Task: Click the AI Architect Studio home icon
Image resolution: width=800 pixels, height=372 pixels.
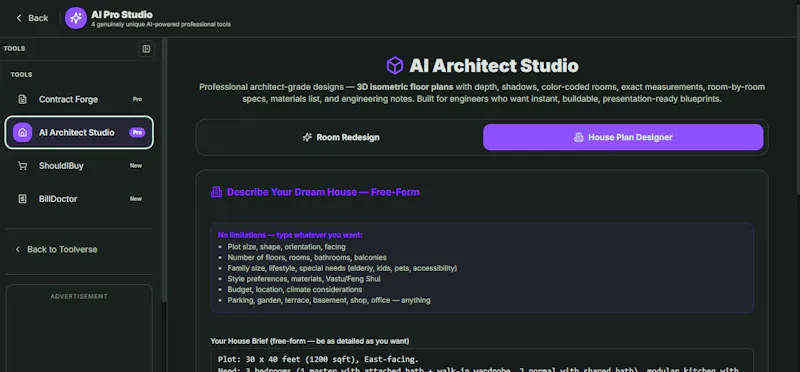Action: pos(22,133)
